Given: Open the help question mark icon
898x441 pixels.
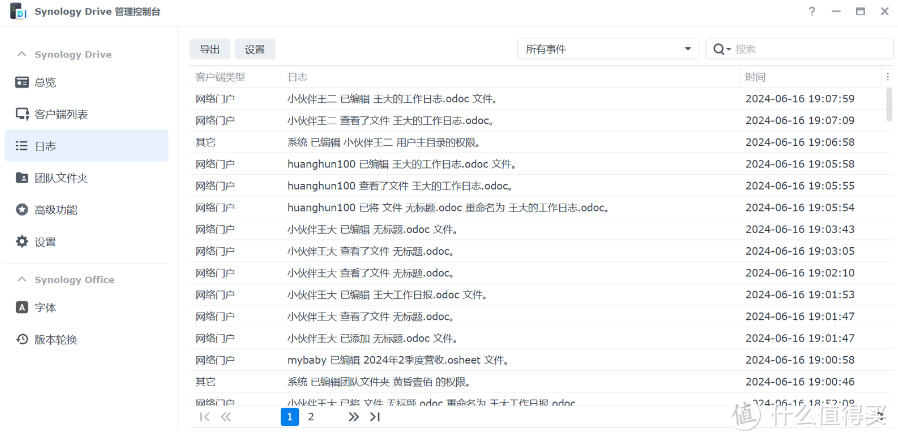Looking at the screenshot, I should click(812, 11).
